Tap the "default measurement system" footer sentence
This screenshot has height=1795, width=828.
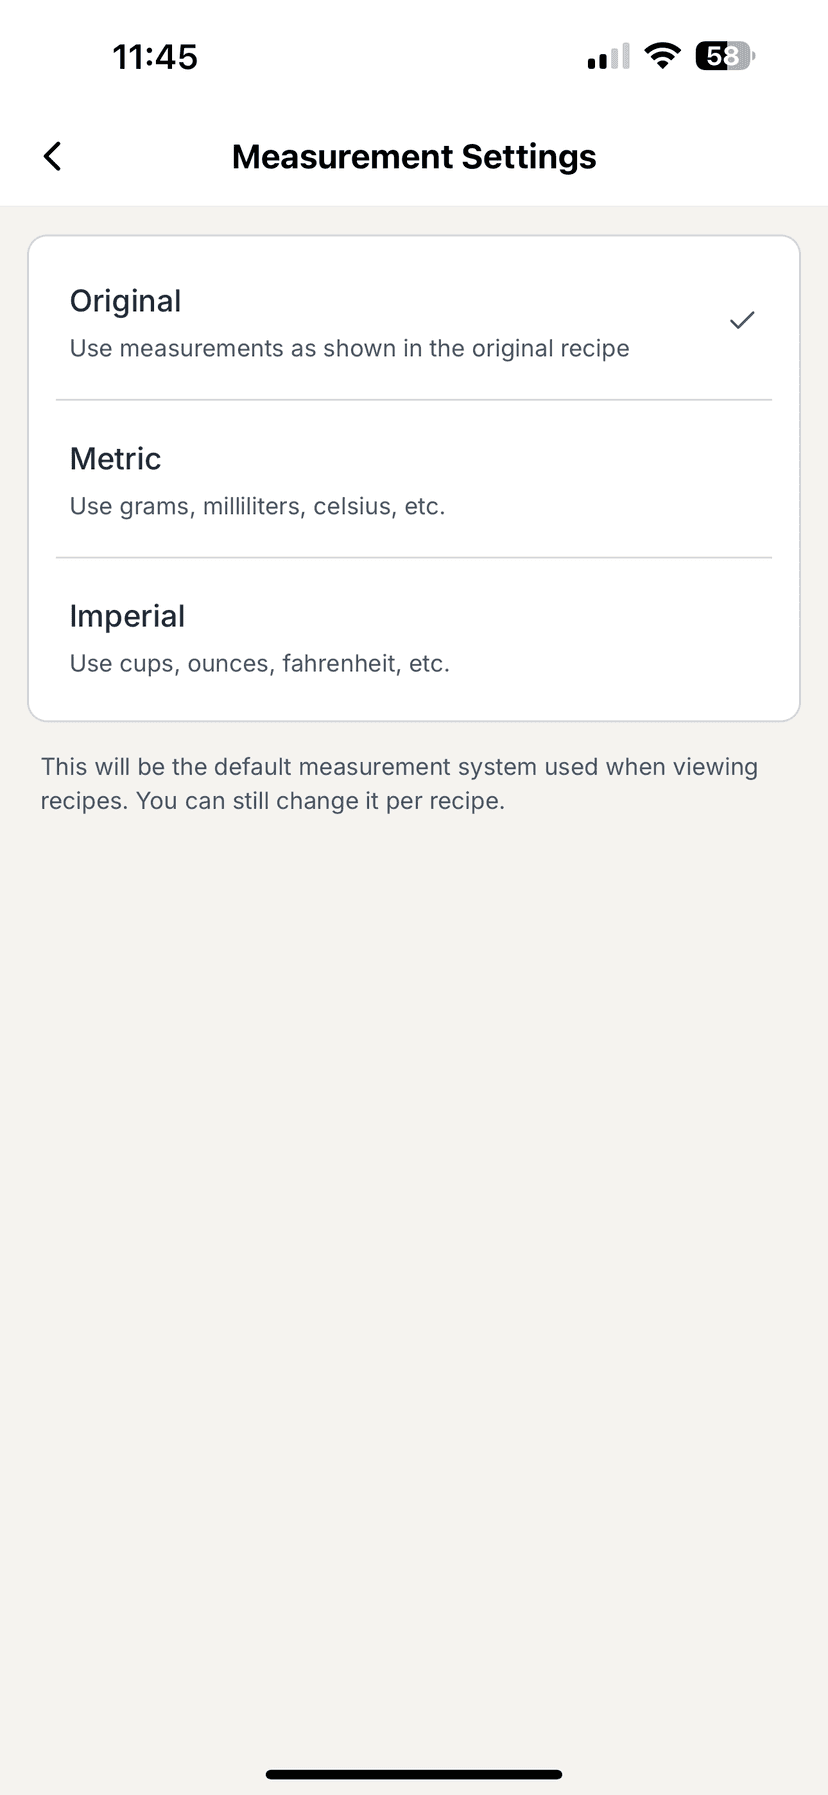399,767
